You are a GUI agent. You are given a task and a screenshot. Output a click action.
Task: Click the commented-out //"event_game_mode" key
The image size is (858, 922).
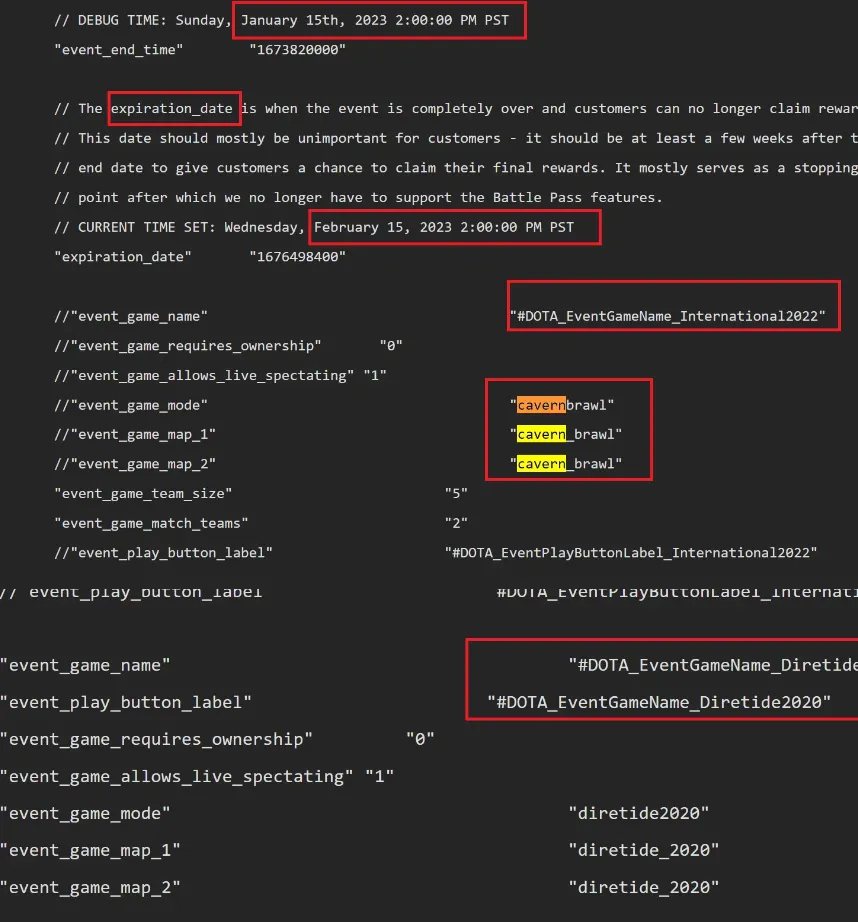(x=131, y=405)
